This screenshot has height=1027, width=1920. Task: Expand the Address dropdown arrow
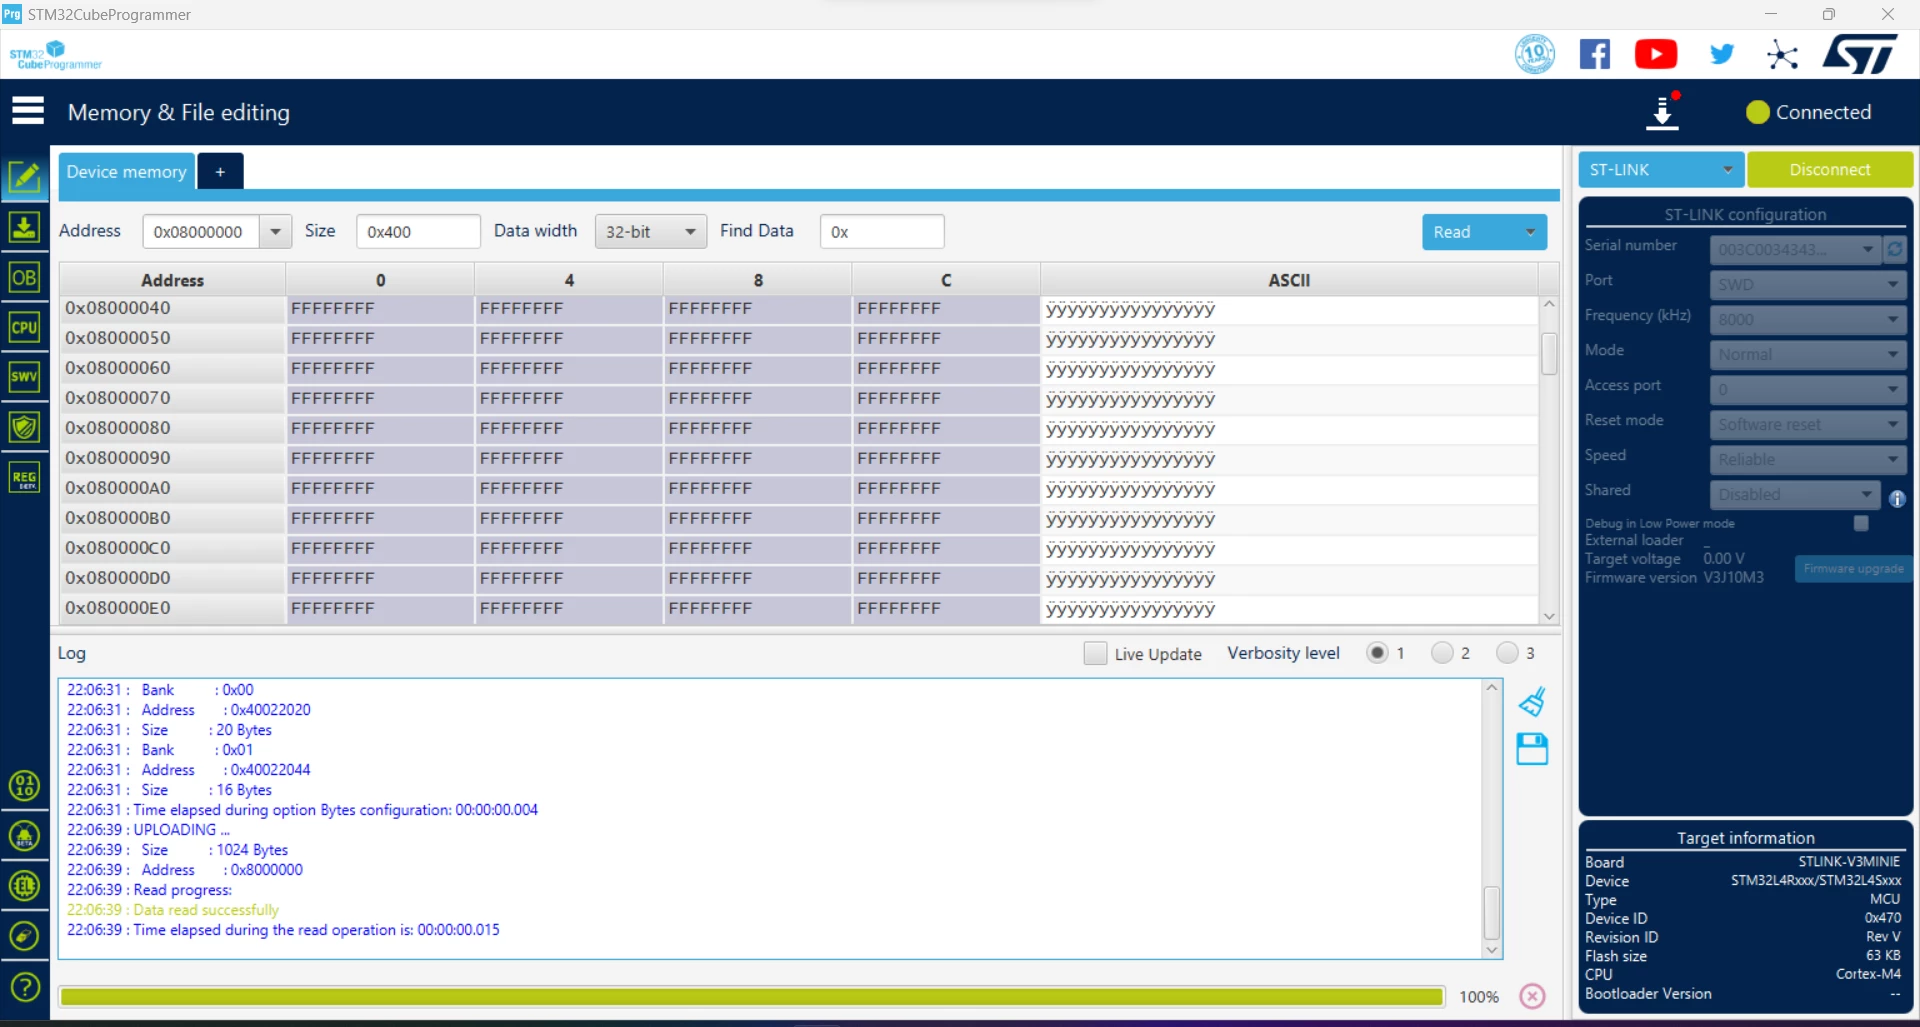point(275,232)
